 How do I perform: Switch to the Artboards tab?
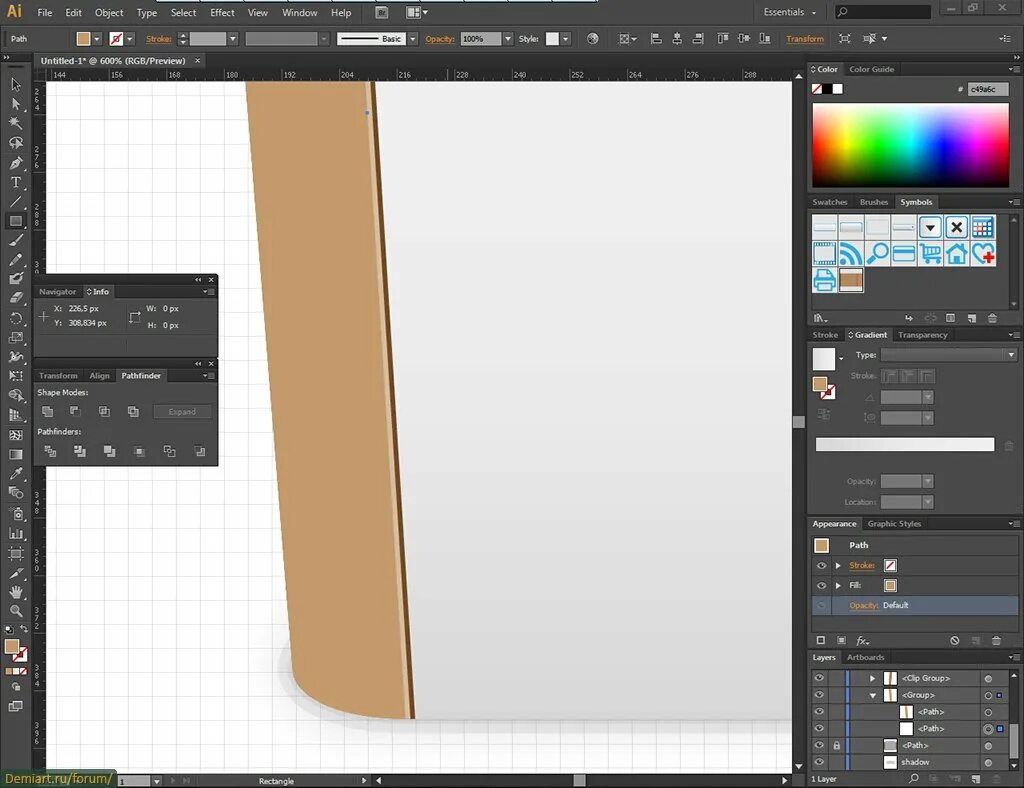865,657
